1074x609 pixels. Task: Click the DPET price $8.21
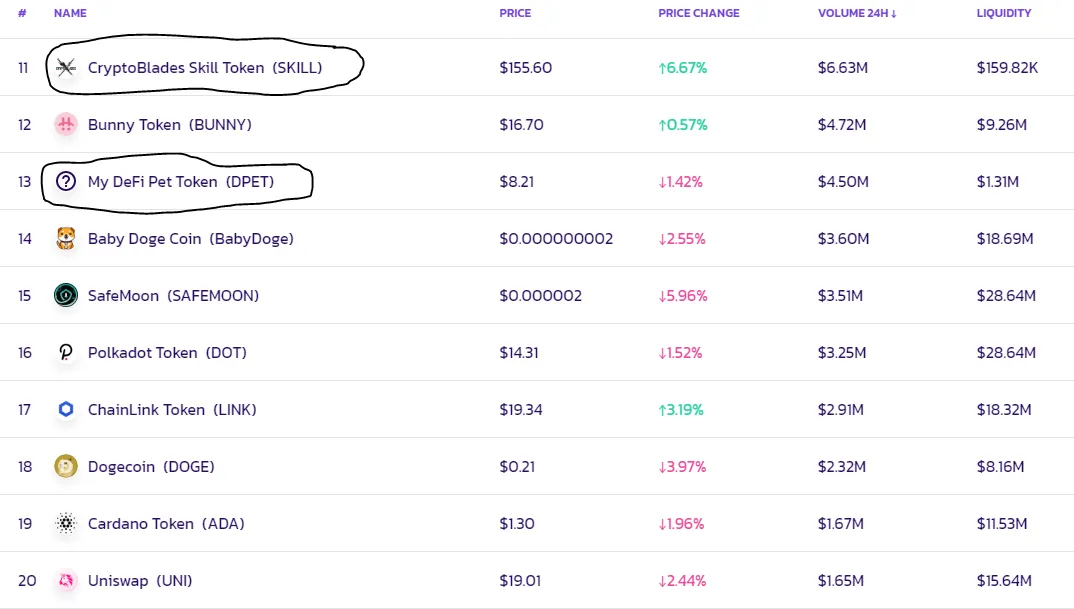tap(516, 182)
